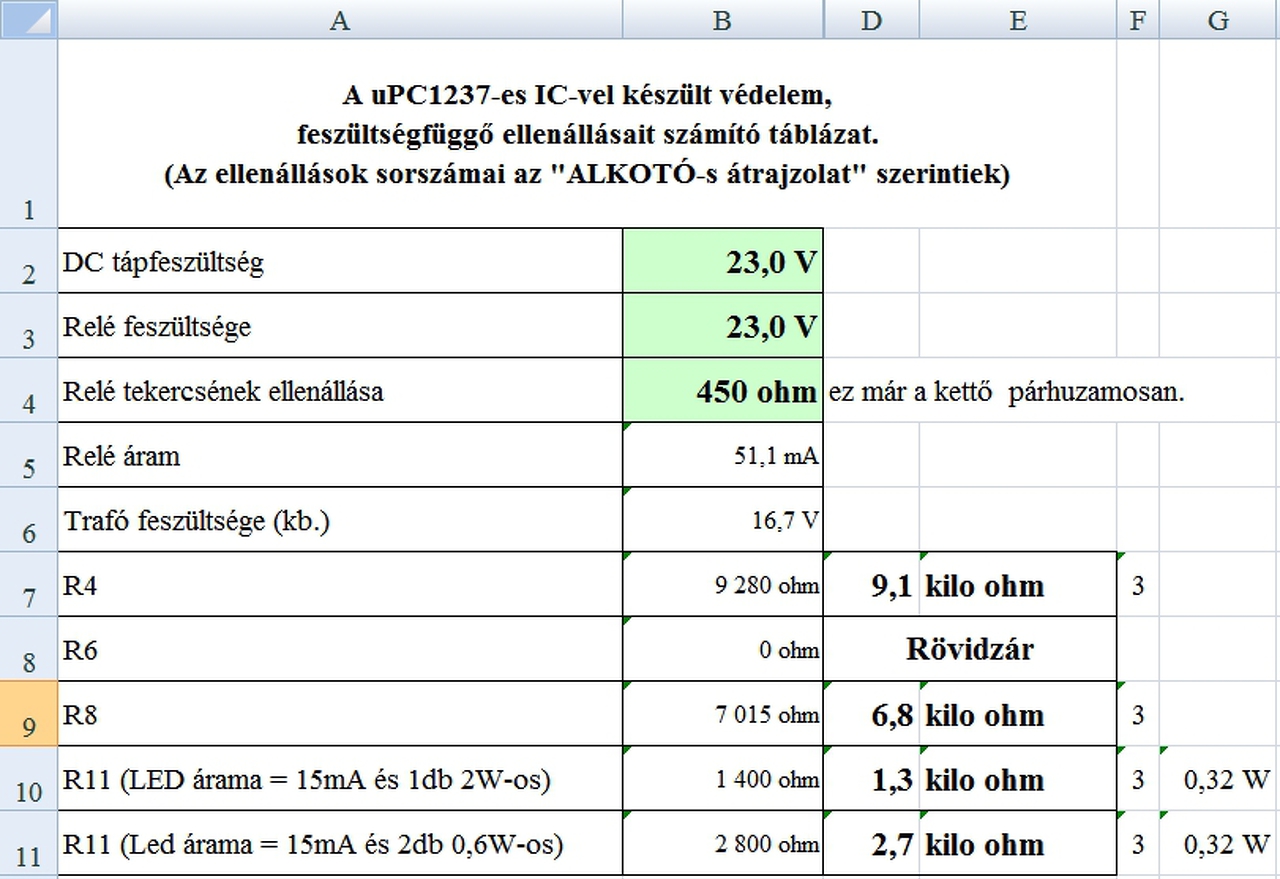Select the 16,7 V transformer voltage cell

723,519
